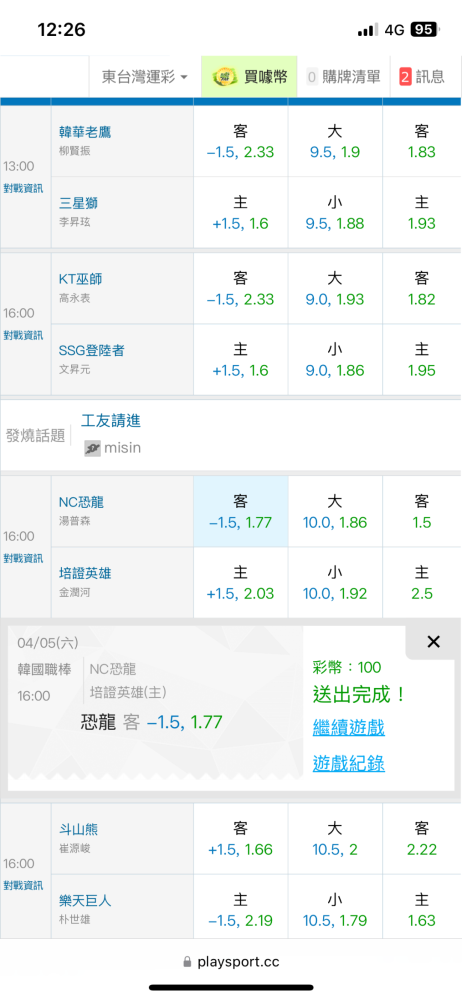Open the 韓華老鷹 team link
This screenshot has width=462, height=1000.
point(86,131)
